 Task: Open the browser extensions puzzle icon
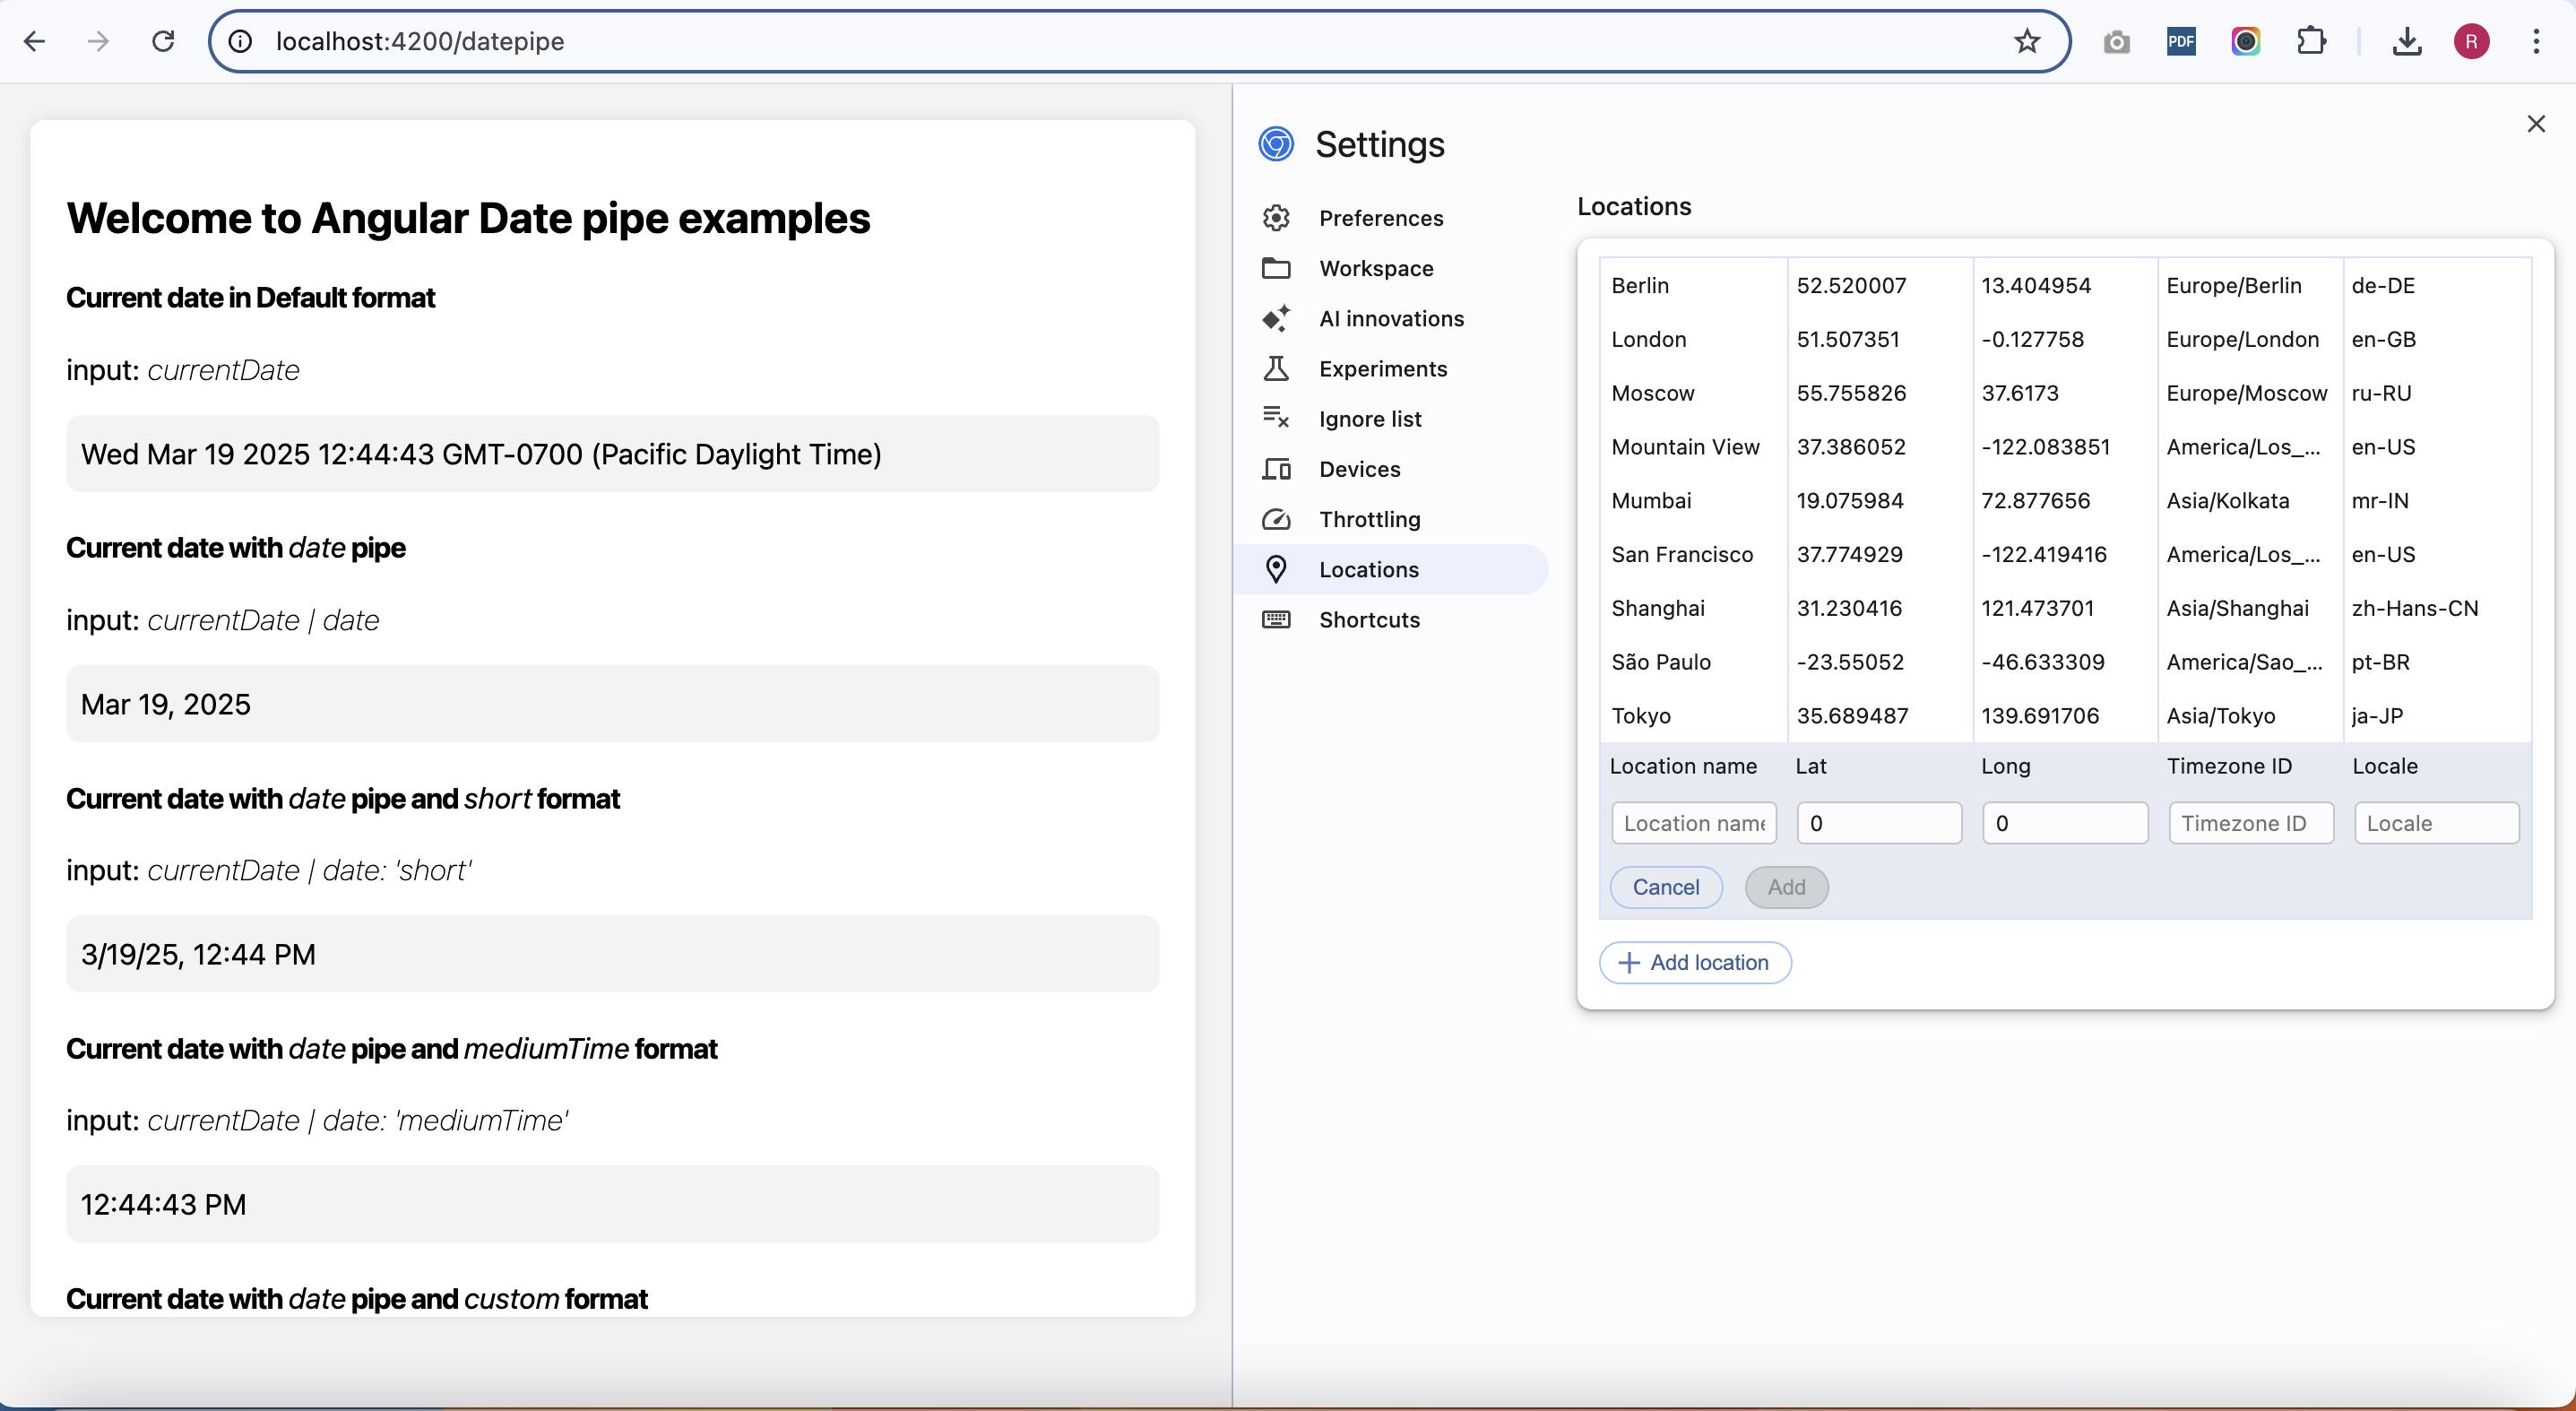tap(2311, 41)
